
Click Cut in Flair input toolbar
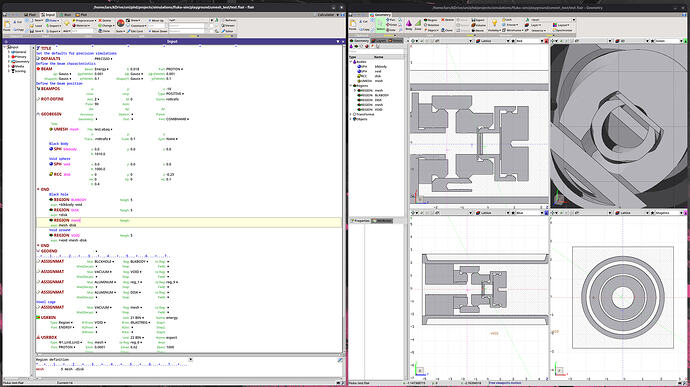(17, 22)
